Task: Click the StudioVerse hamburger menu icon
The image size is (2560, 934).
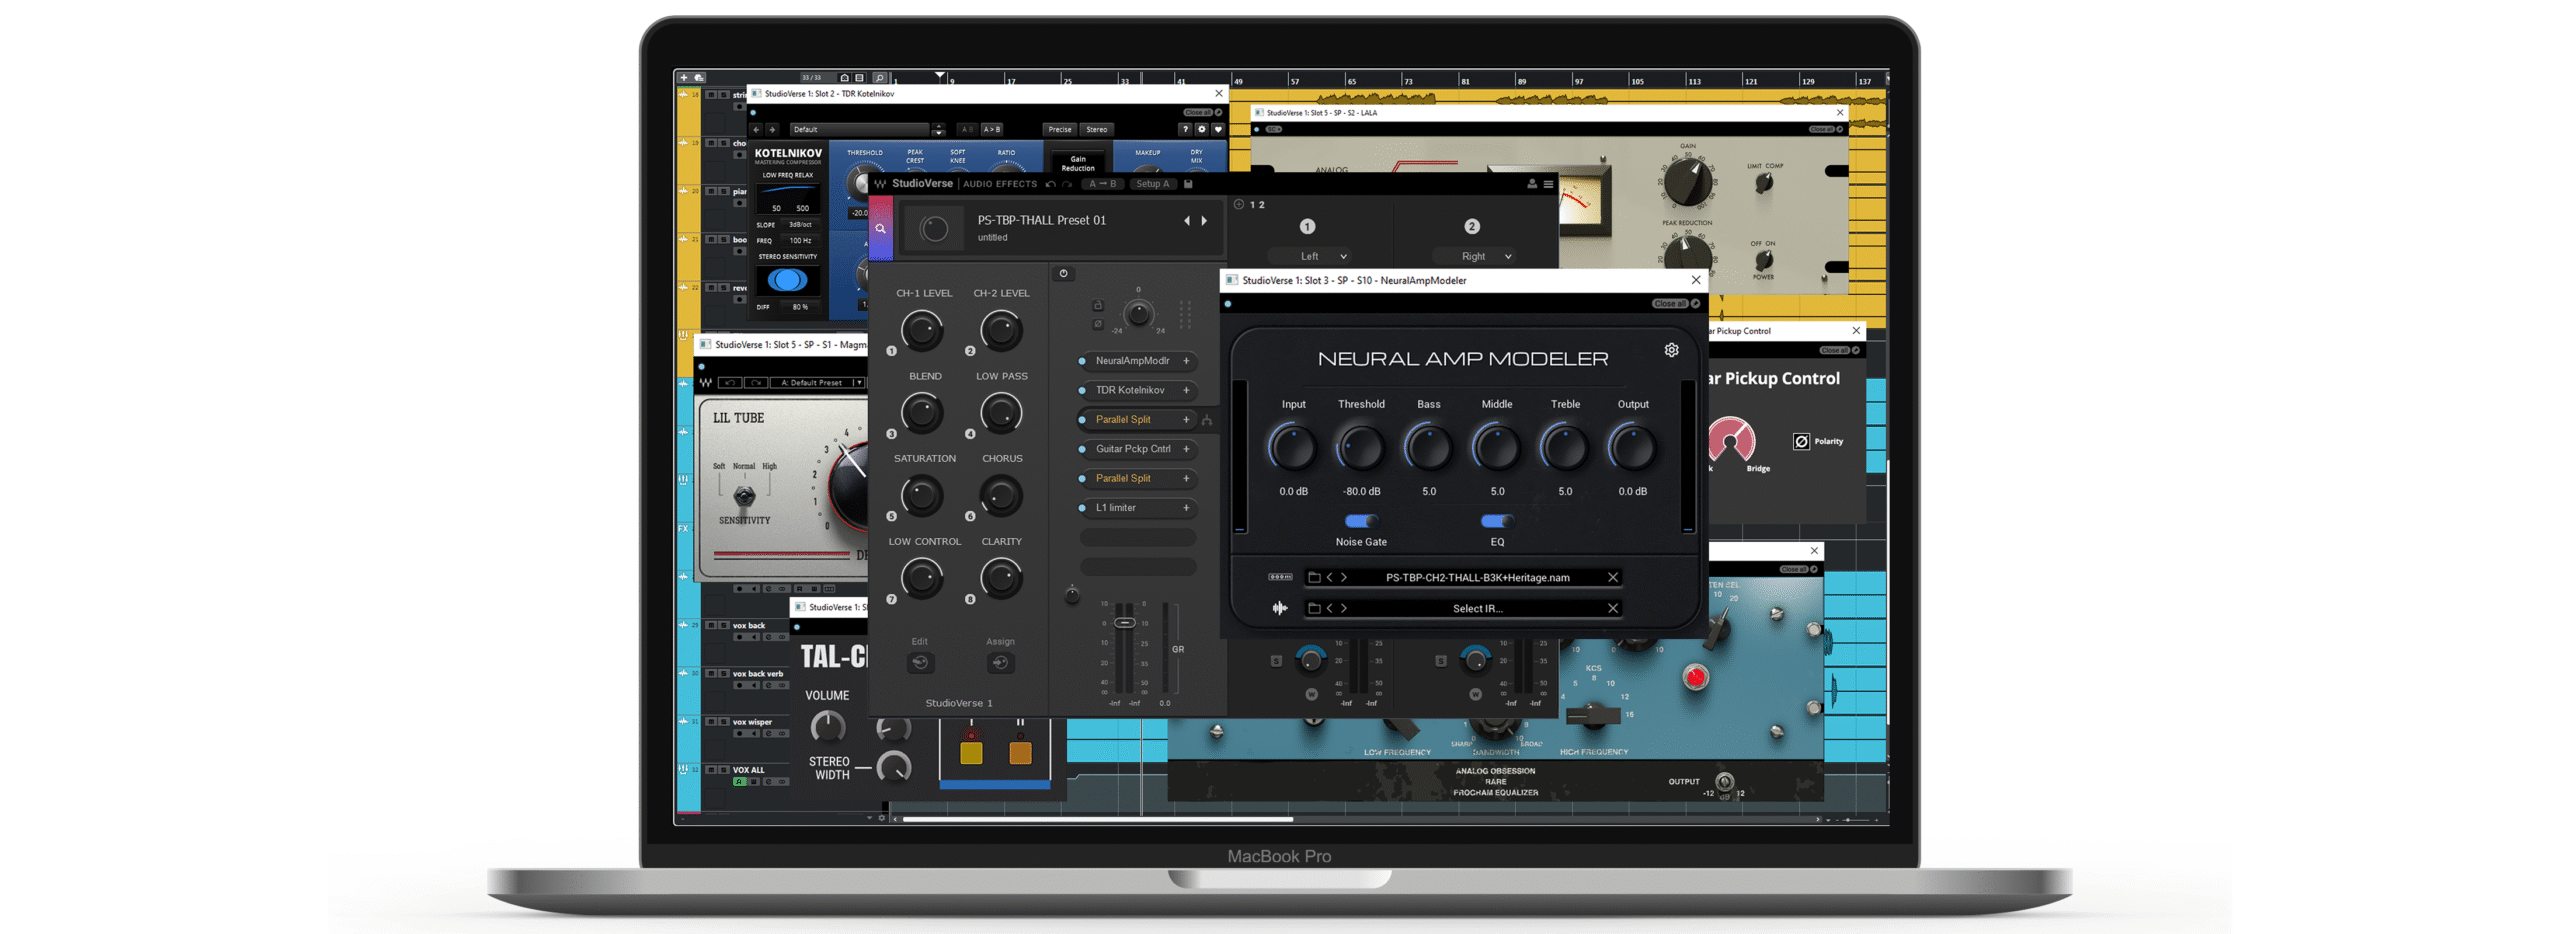Action: pos(1548,184)
